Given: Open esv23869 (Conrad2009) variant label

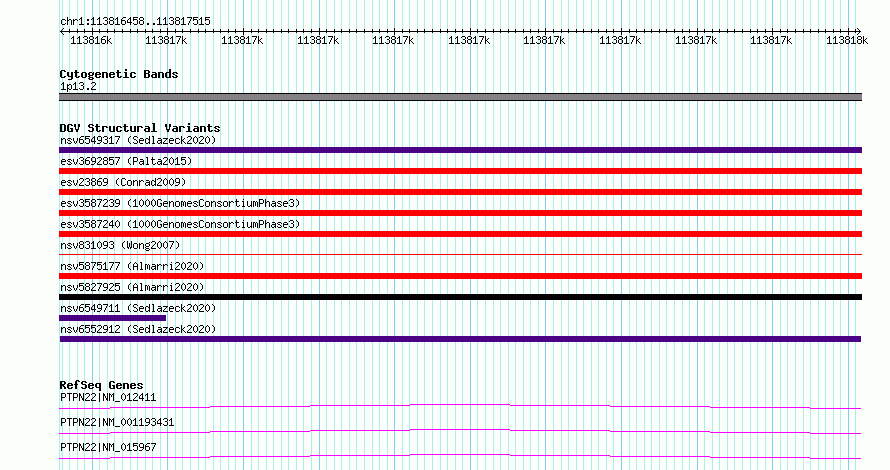Looking at the screenshot, I should click(123, 182).
